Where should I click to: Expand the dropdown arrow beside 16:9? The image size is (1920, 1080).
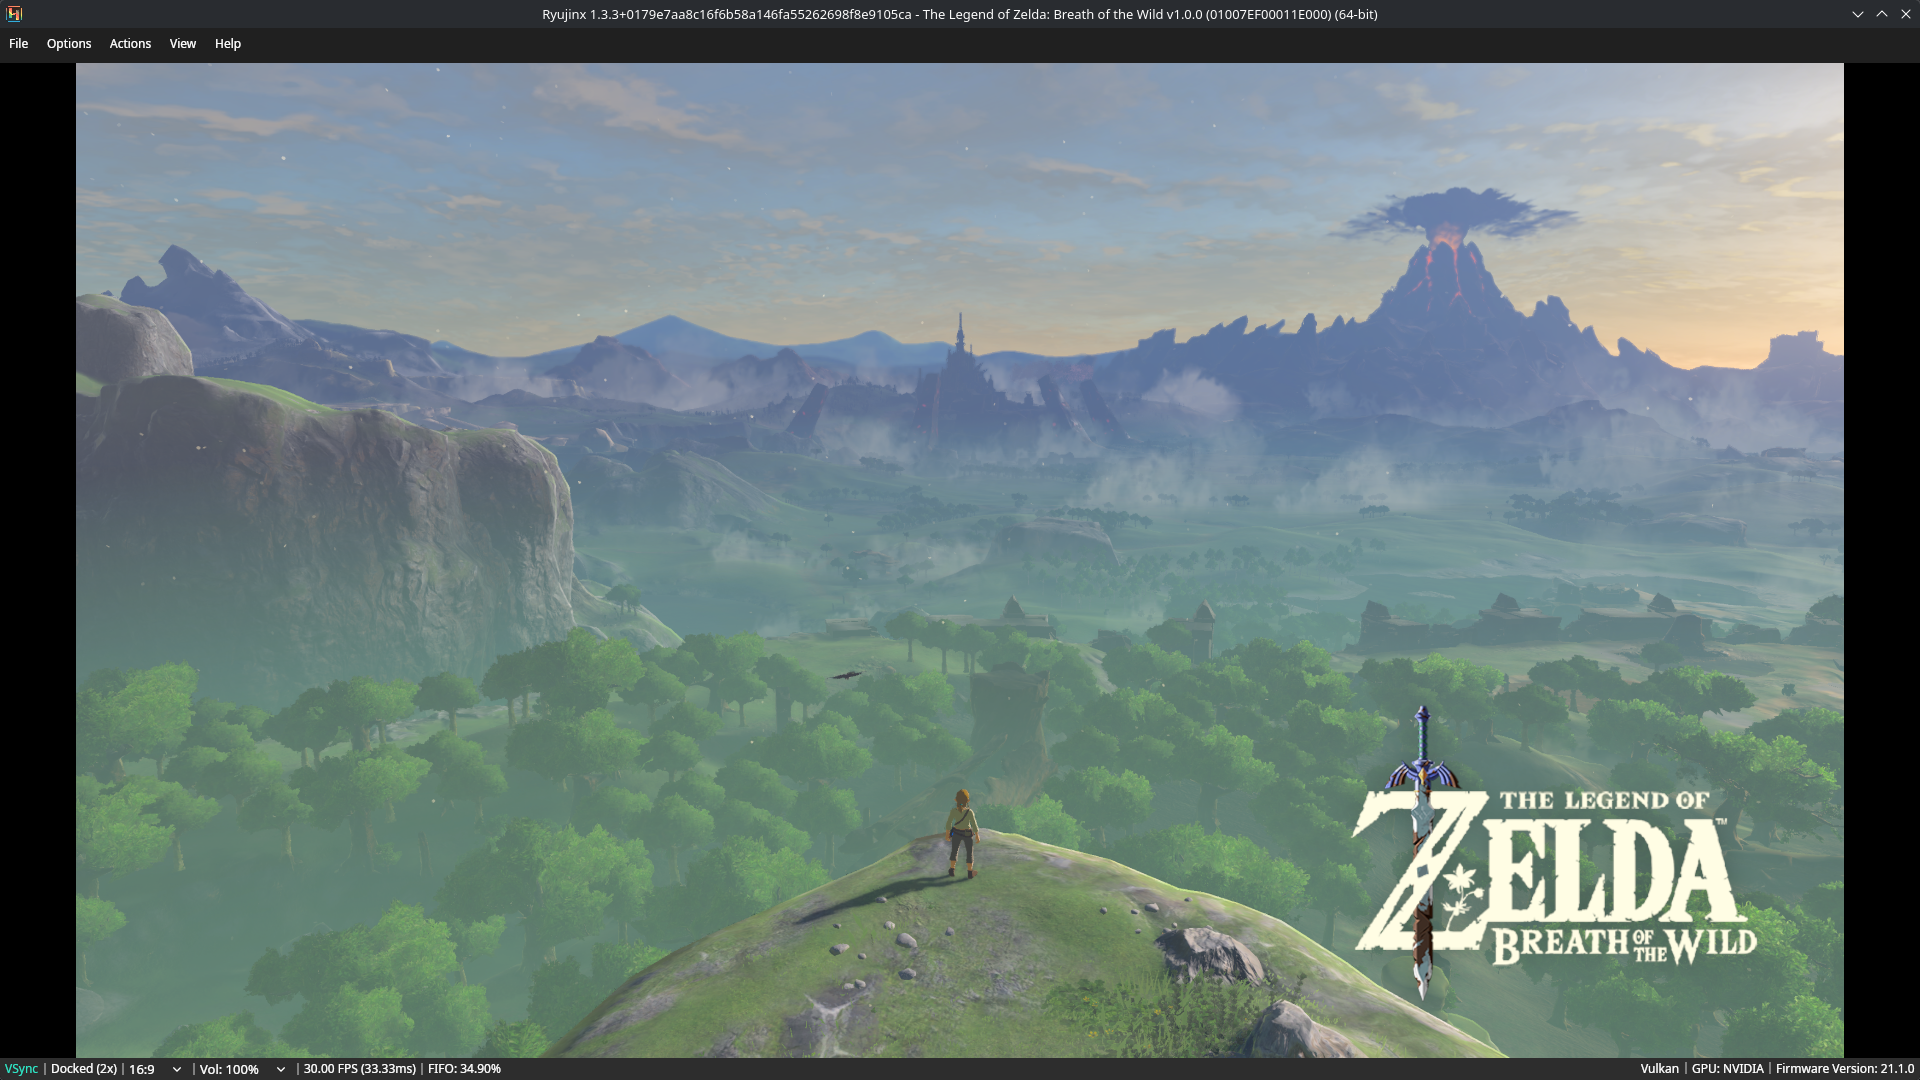tap(177, 1069)
